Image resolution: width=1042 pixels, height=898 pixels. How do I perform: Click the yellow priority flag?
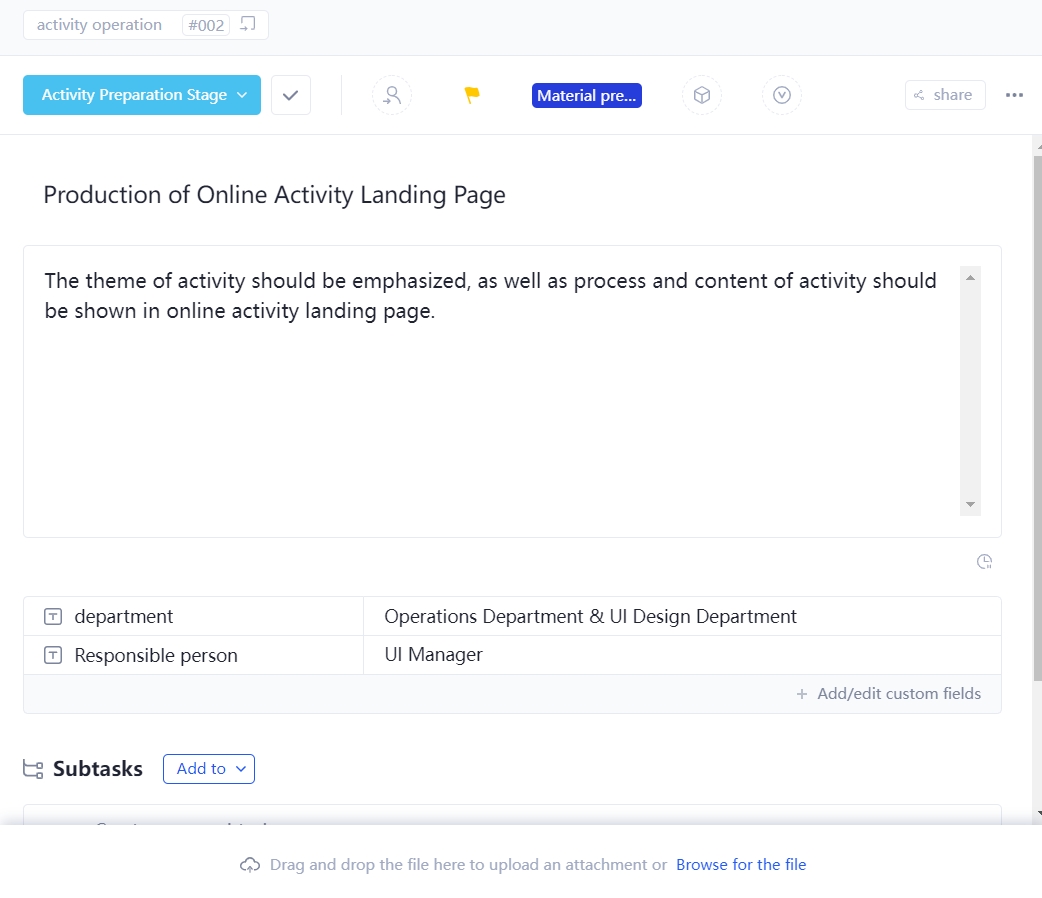[472, 95]
